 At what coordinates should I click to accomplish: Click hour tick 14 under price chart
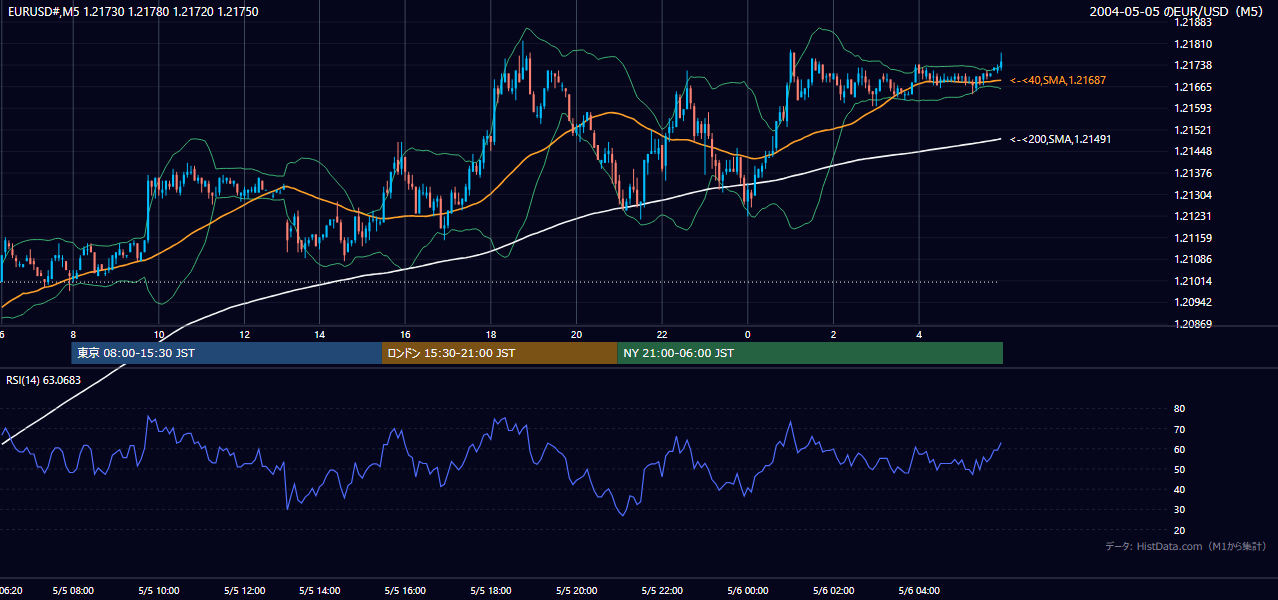coord(320,334)
